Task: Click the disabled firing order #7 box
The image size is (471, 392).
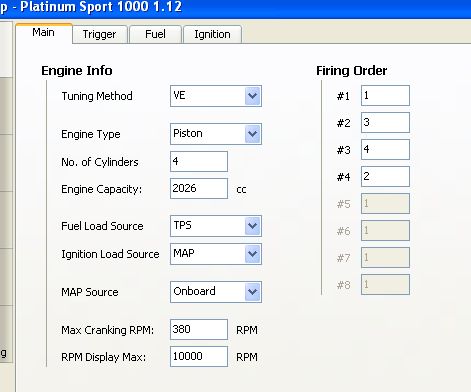Action: (x=385, y=258)
